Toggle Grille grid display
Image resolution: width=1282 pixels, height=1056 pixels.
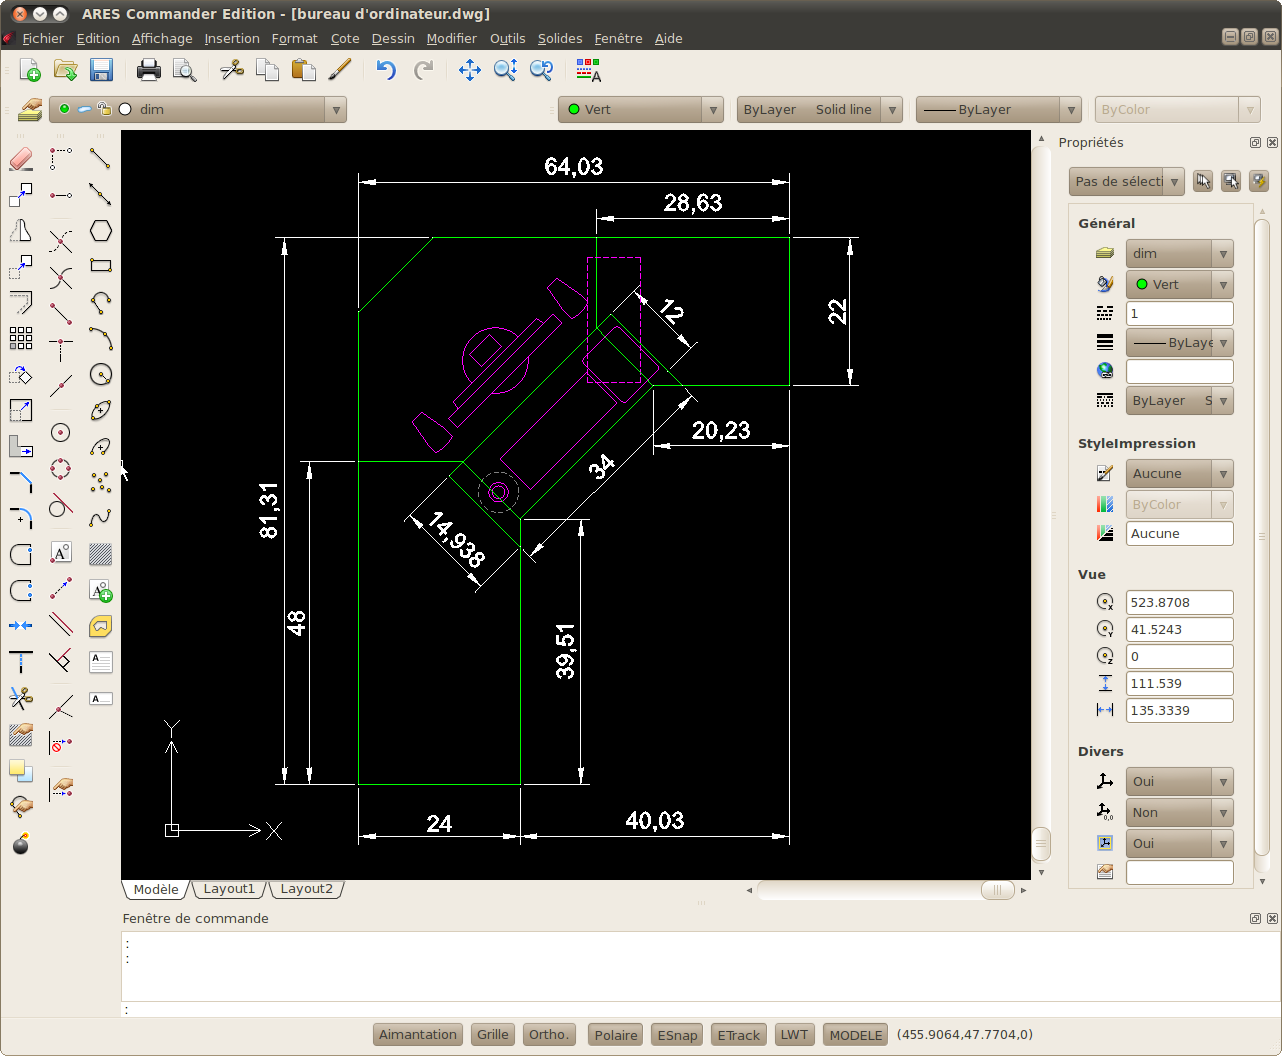492,1035
